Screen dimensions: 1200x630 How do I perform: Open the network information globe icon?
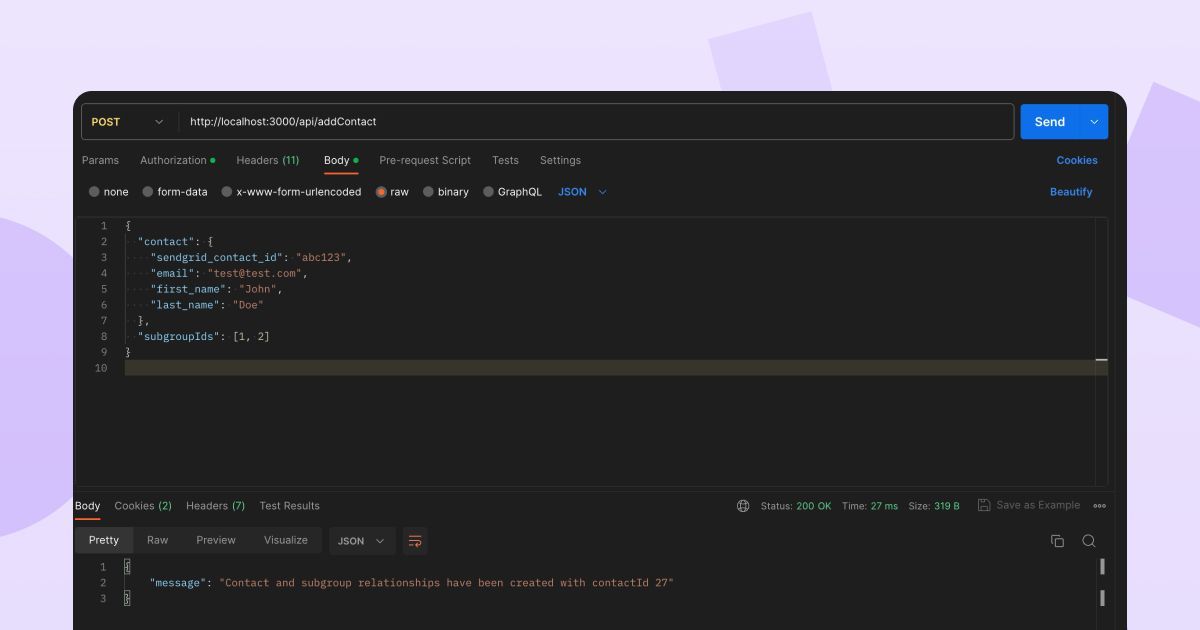point(742,506)
